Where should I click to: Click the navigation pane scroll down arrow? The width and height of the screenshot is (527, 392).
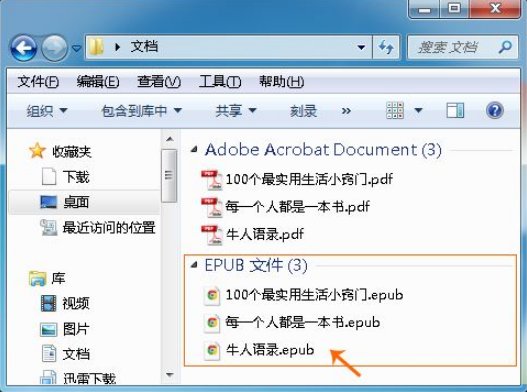(169, 374)
